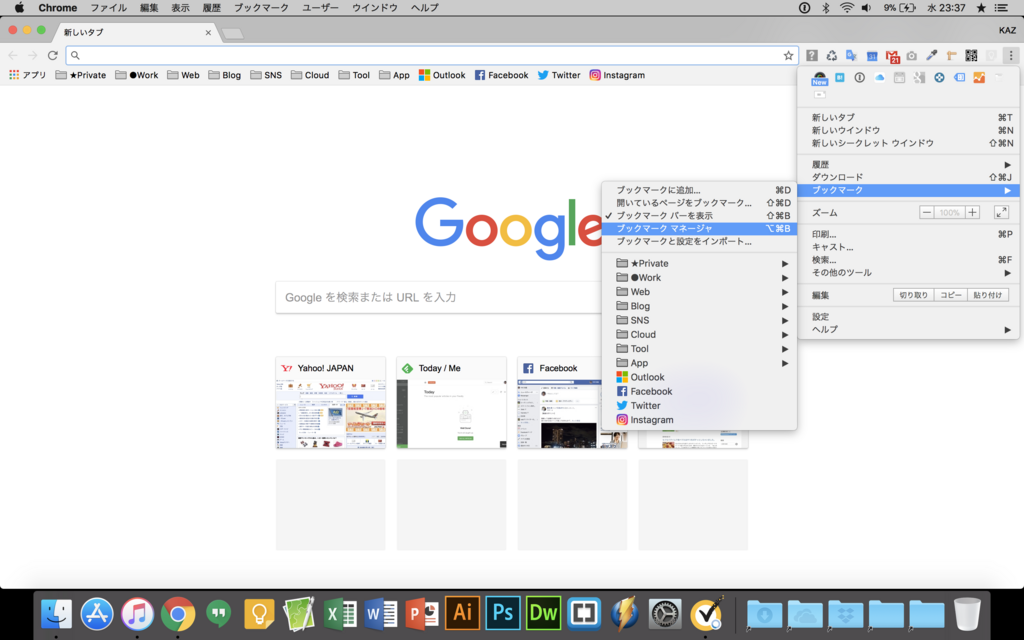Expand the 履歴 submenu
The height and width of the screenshot is (640, 1024).
click(x=908, y=165)
